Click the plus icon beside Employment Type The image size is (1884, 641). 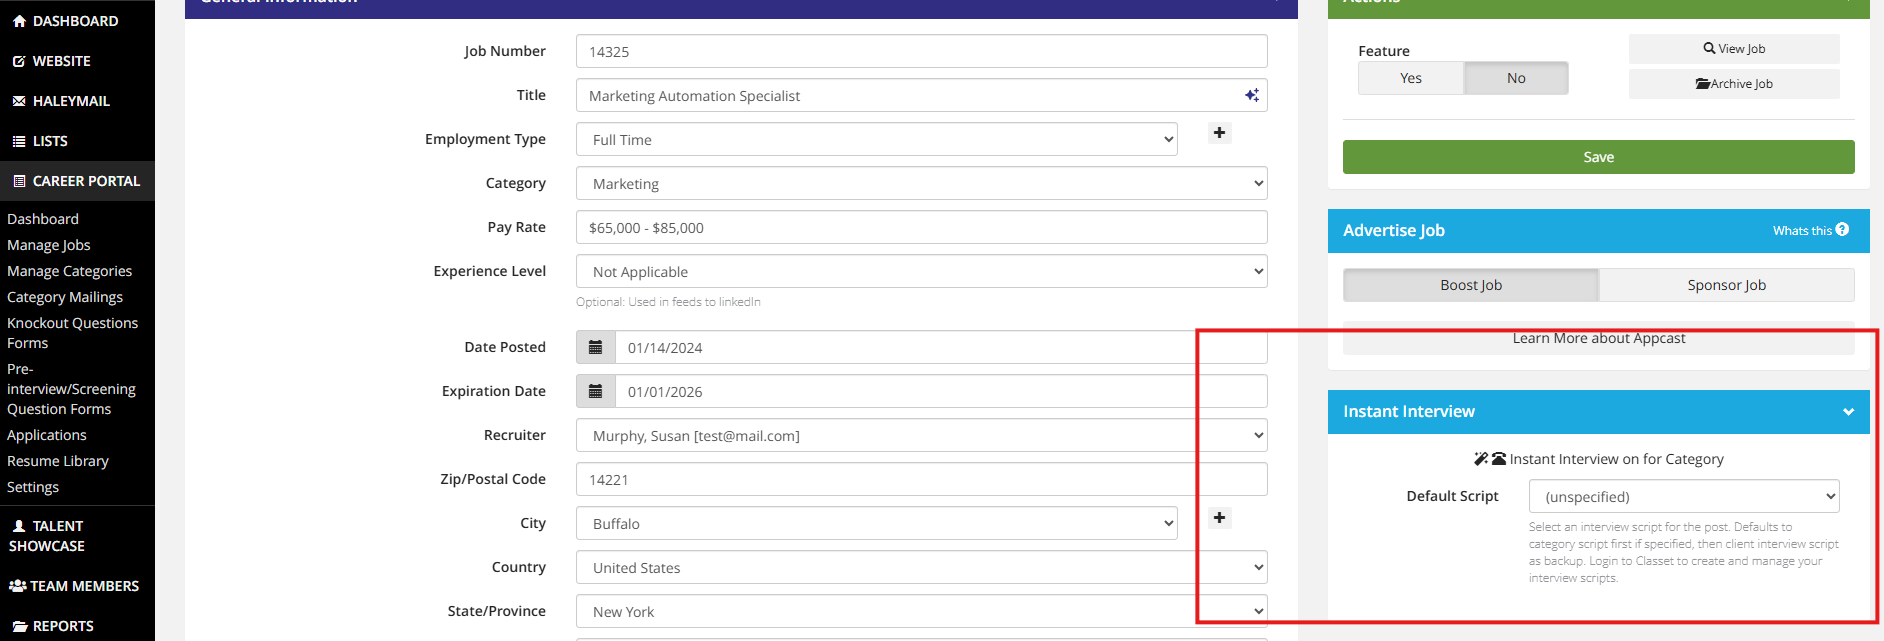point(1219,133)
